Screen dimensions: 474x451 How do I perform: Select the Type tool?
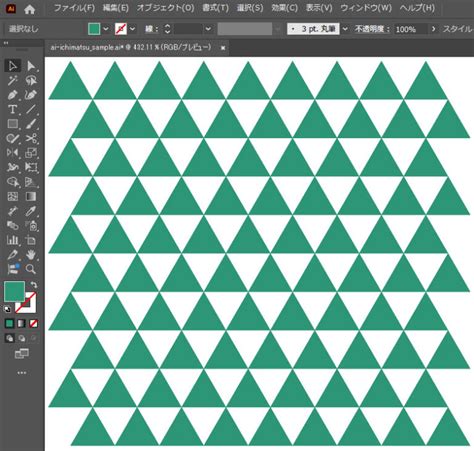(13, 109)
